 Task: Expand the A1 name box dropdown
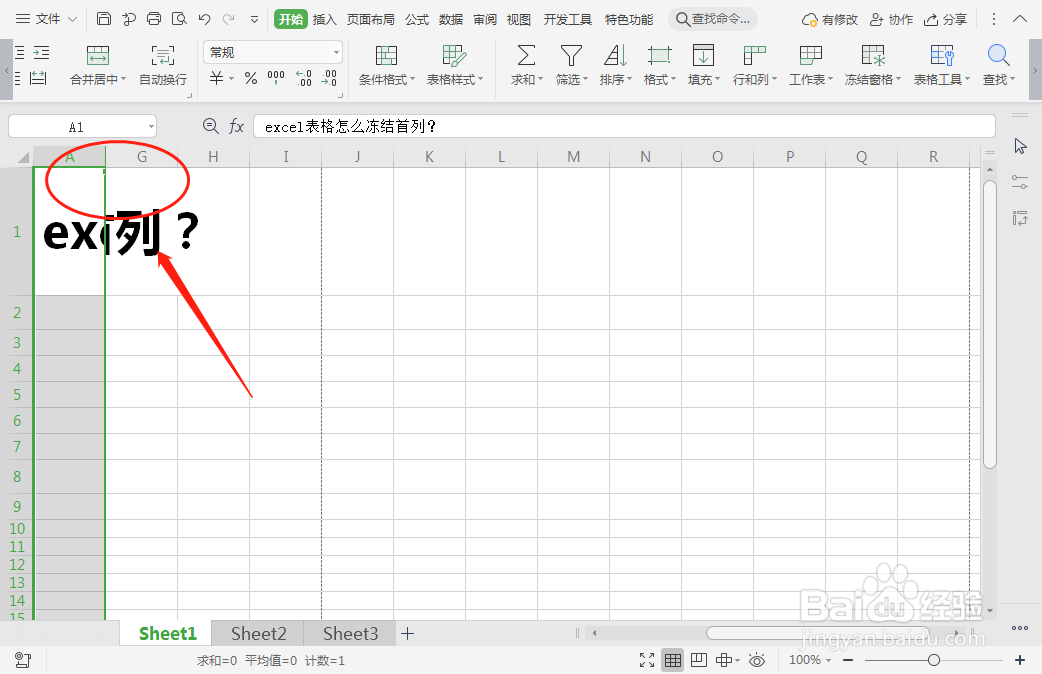tap(152, 126)
